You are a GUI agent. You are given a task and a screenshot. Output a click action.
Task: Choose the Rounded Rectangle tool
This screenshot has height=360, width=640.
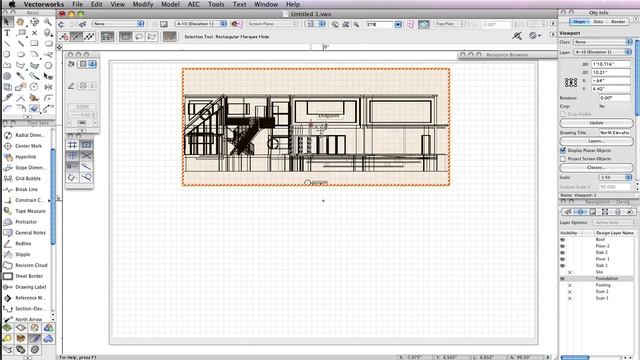click(x=48, y=43)
